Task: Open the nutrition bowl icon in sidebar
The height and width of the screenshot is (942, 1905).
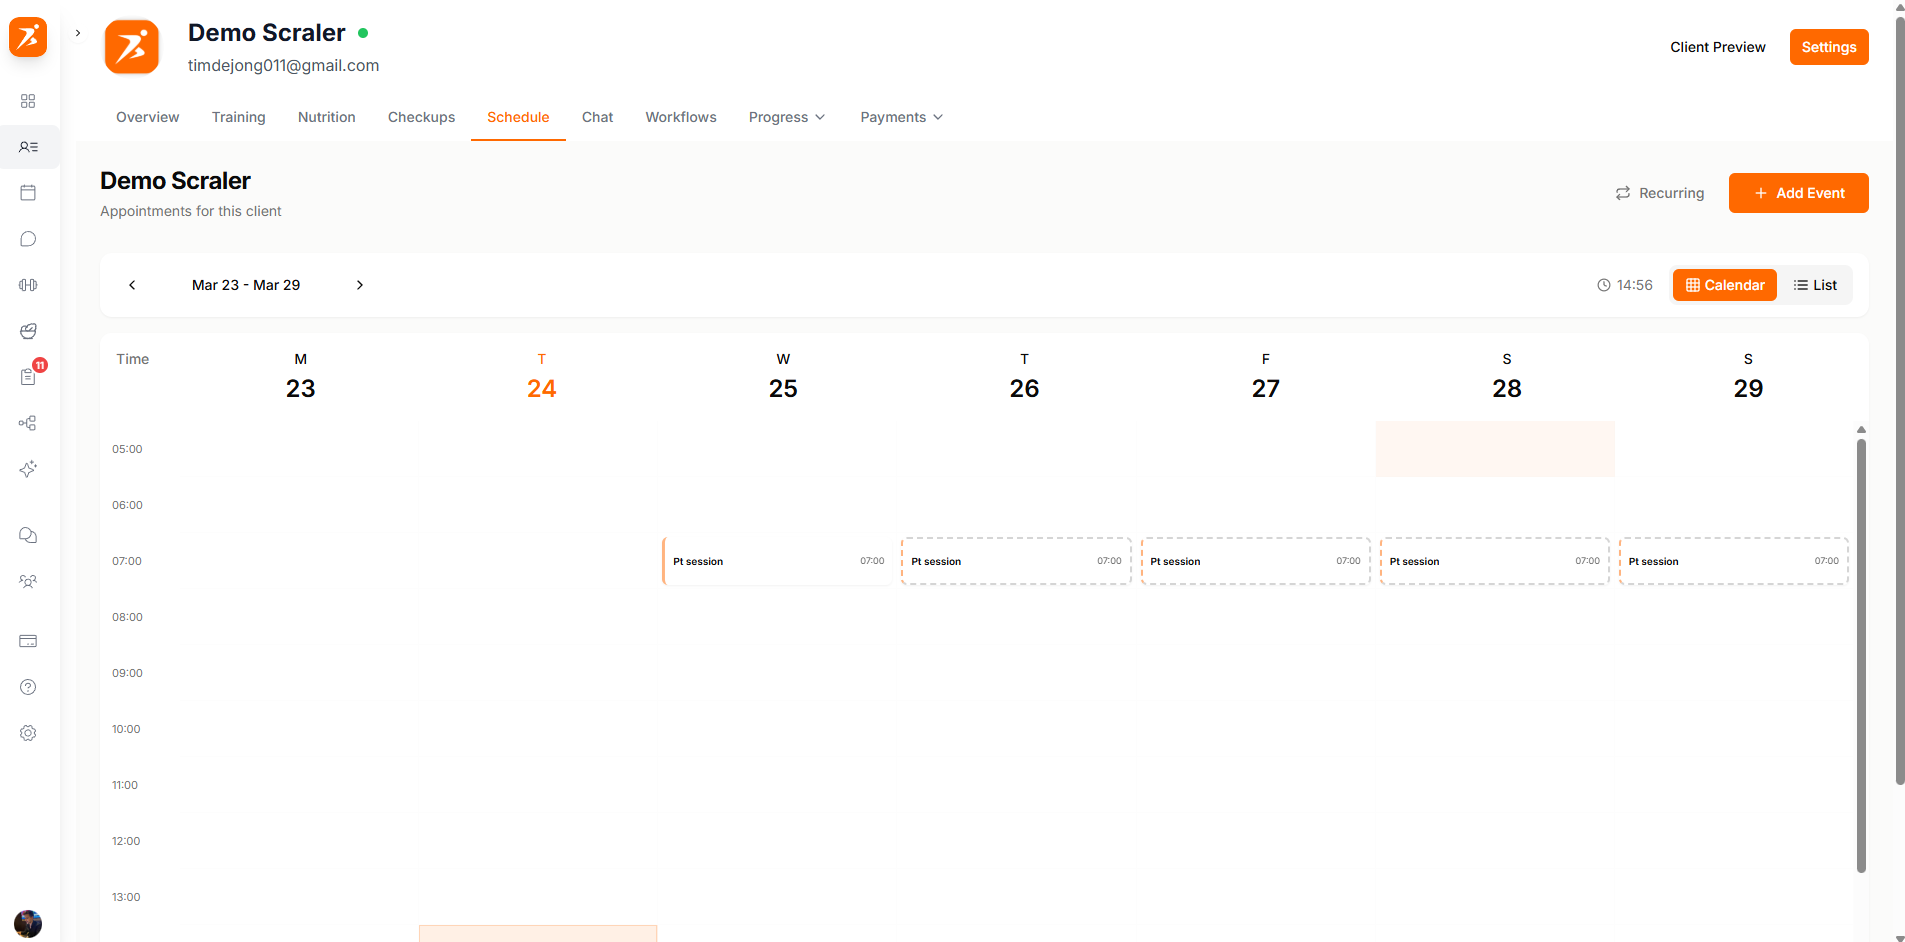Action: (x=28, y=331)
